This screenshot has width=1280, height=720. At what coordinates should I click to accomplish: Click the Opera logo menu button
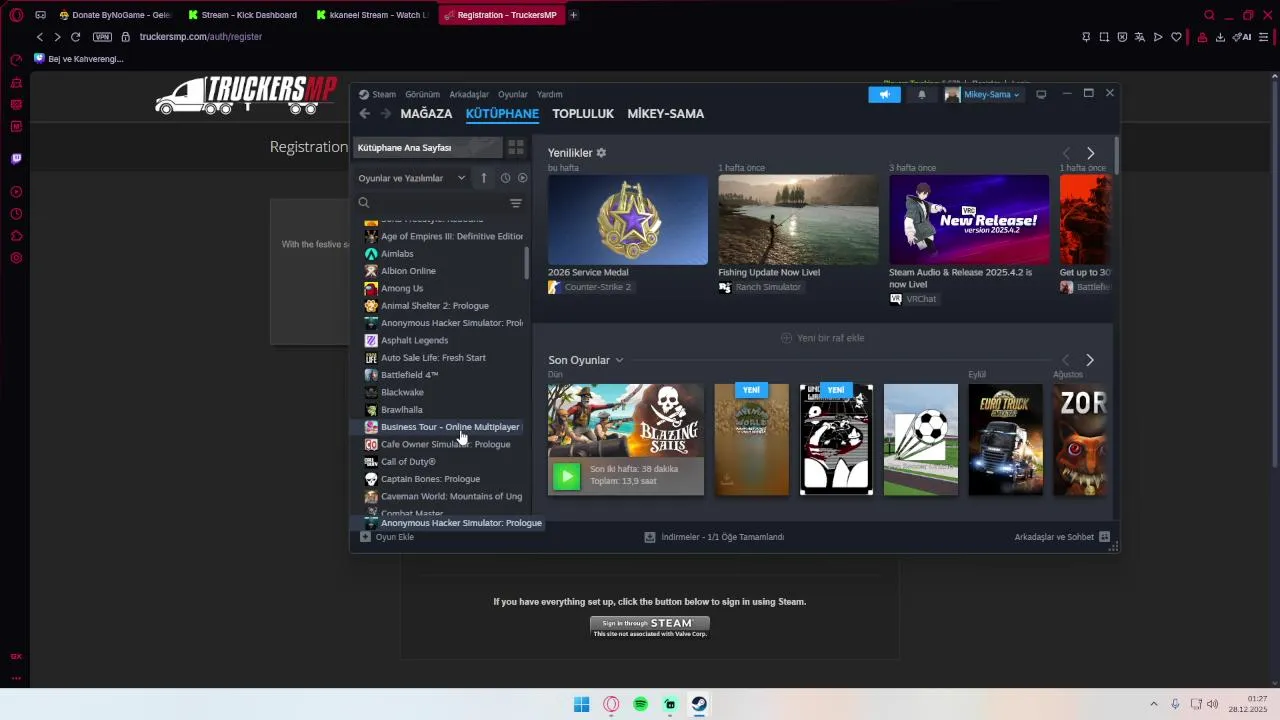pos(16,15)
